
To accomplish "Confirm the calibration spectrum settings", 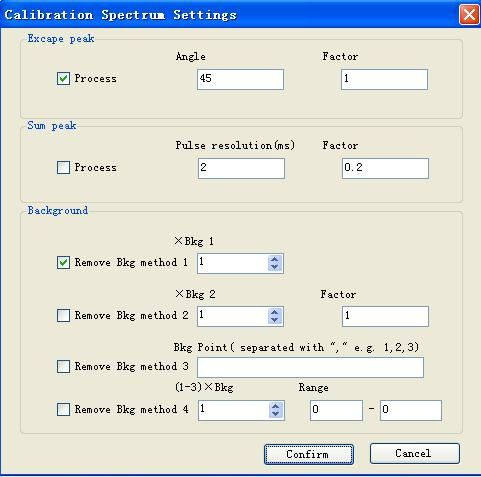I will pos(309,454).
